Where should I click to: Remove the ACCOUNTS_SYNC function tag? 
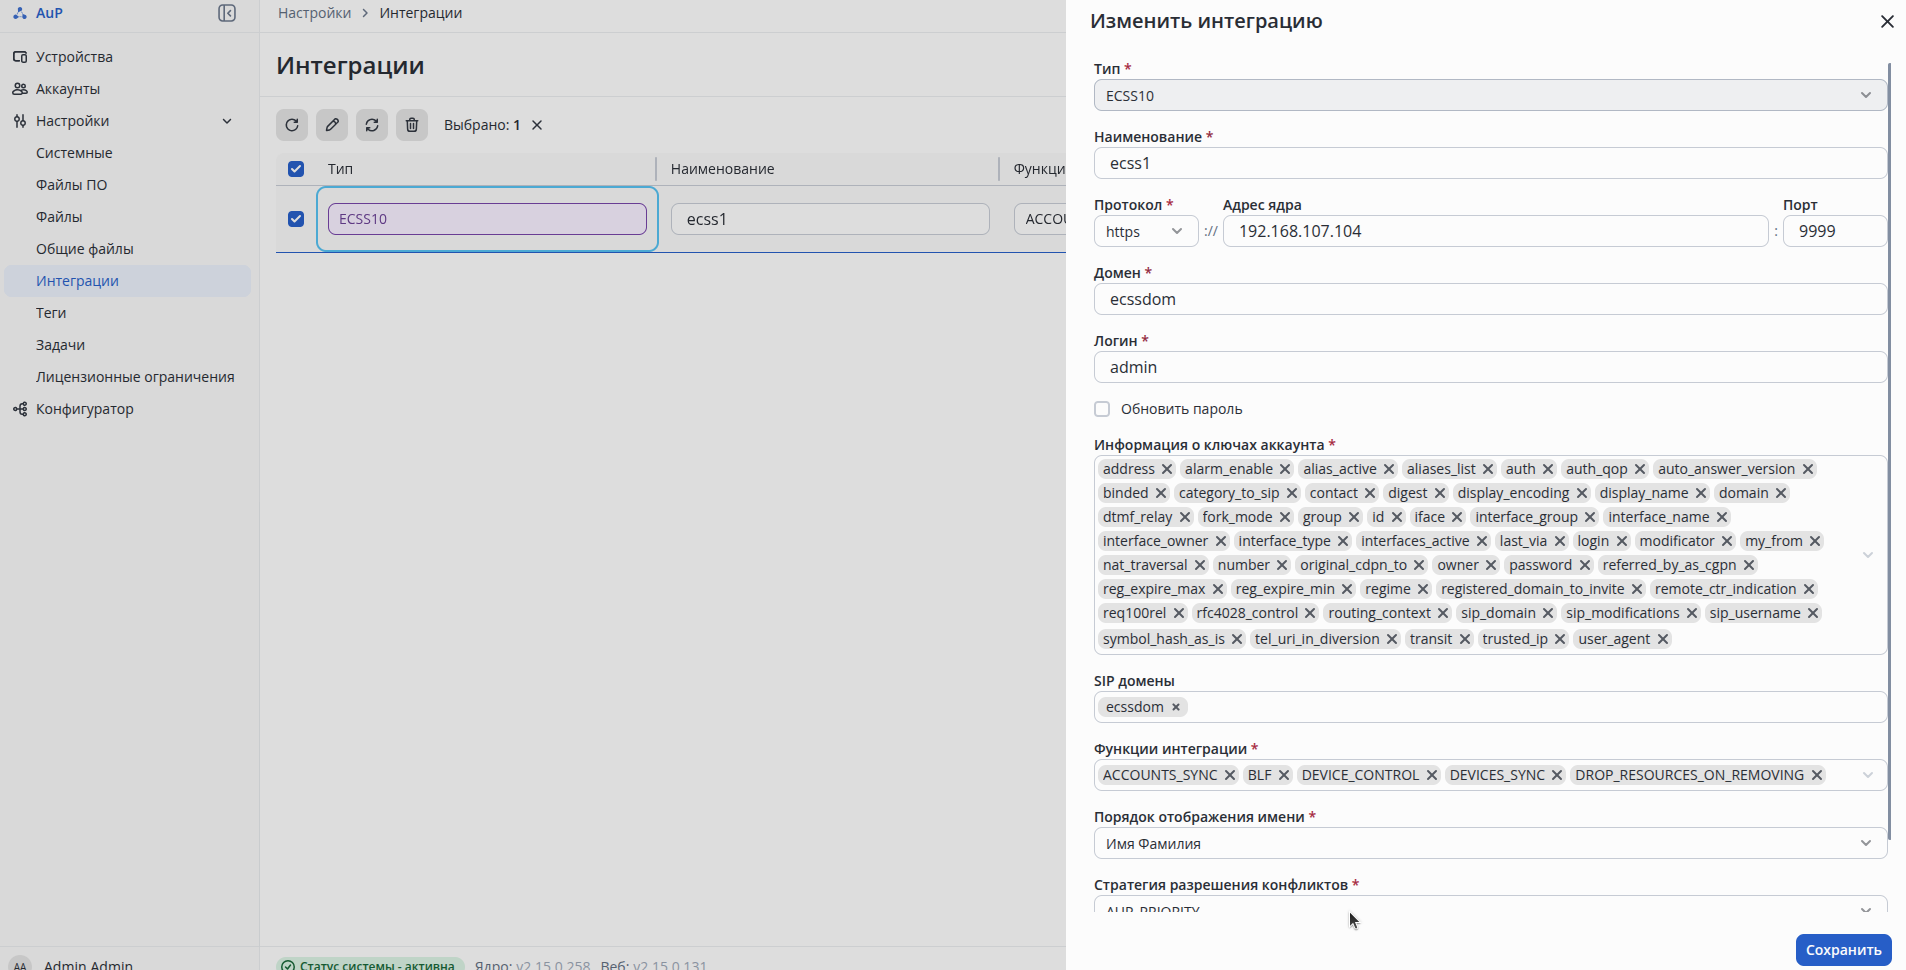tap(1230, 775)
